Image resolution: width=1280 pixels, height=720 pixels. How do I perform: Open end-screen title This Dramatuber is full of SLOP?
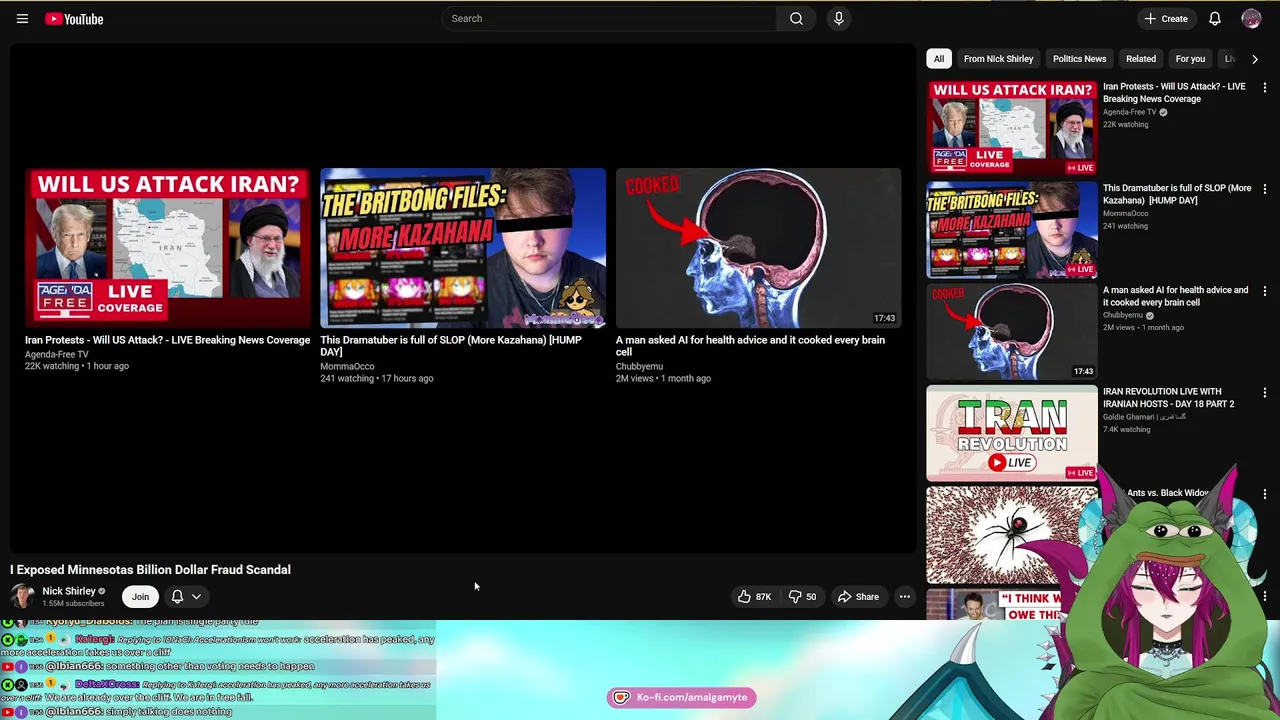(451, 346)
